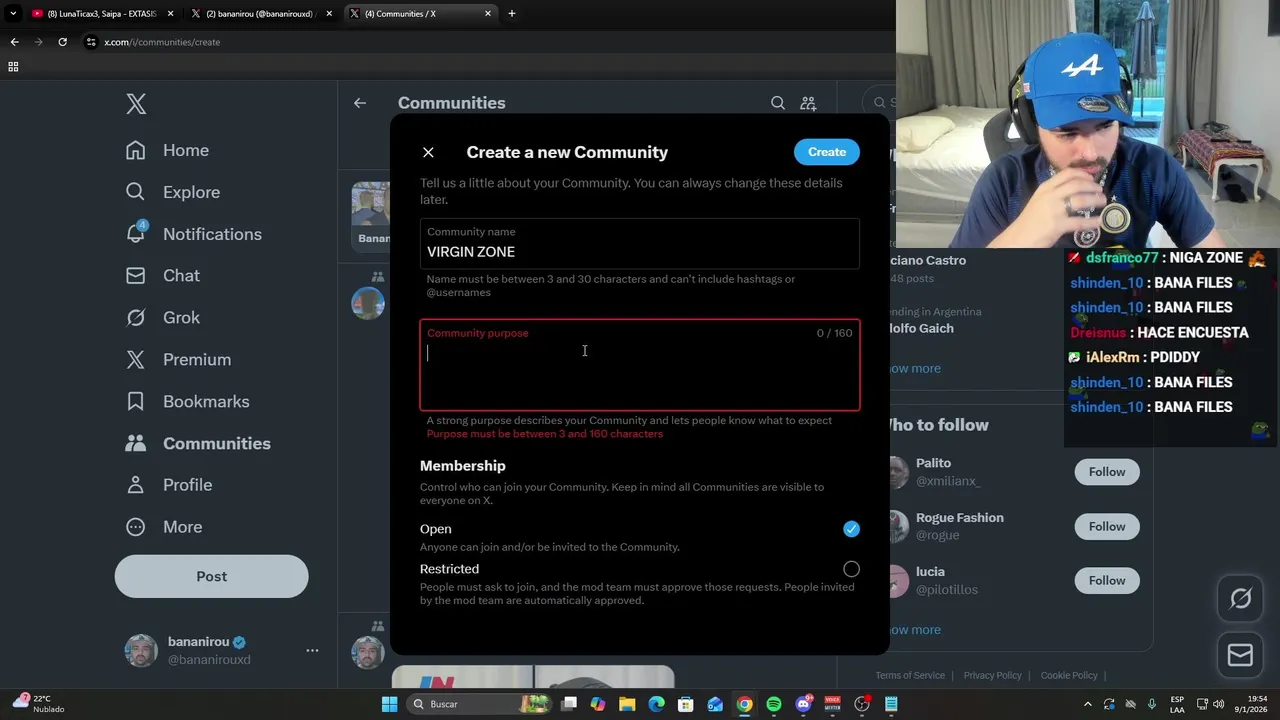Viewport: 1280px width, 720px height.
Task: Open the floating Grok button
Action: 1240,598
